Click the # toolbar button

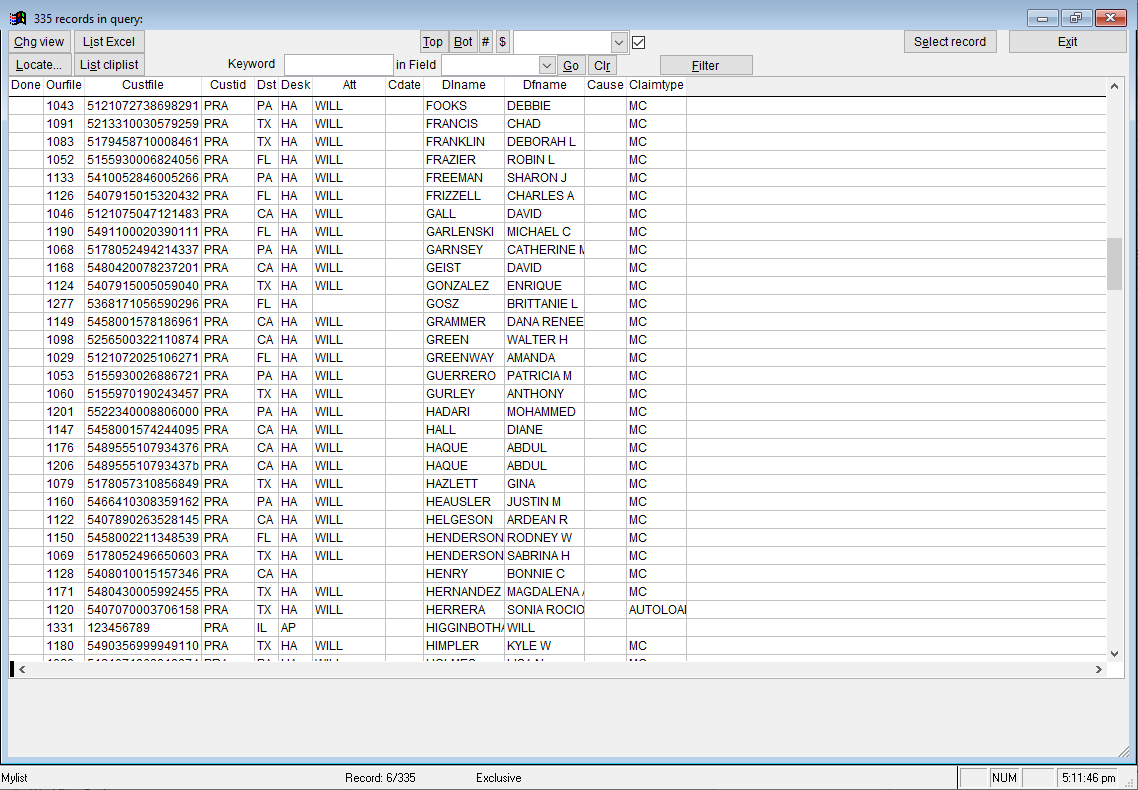(486, 42)
